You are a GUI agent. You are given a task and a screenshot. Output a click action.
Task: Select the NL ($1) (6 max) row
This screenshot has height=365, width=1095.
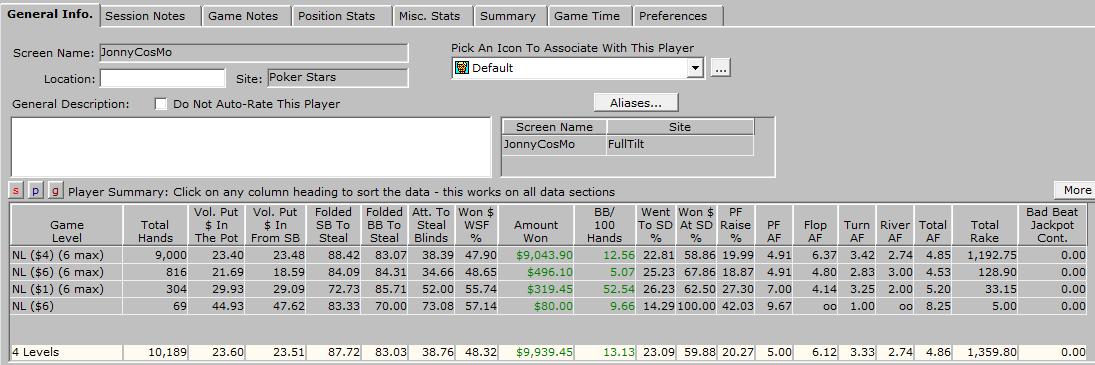click(x=548, y=289)
